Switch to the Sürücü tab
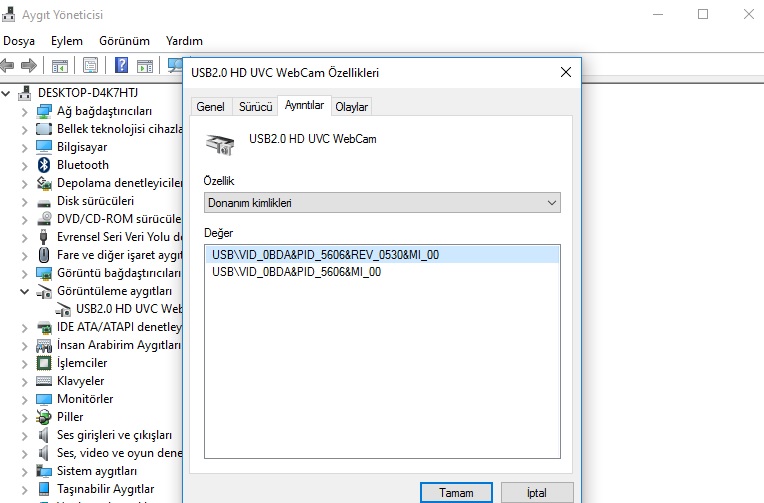The image size is (764, 503). 255,107
